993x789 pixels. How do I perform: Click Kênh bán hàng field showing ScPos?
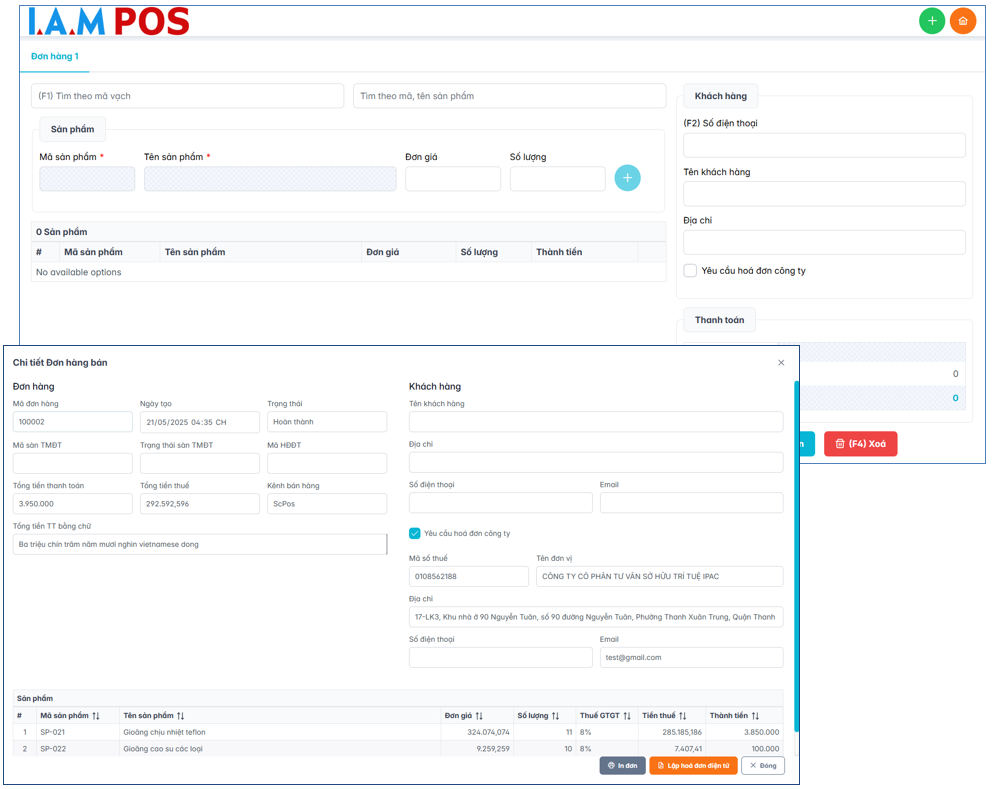[327, 504]
